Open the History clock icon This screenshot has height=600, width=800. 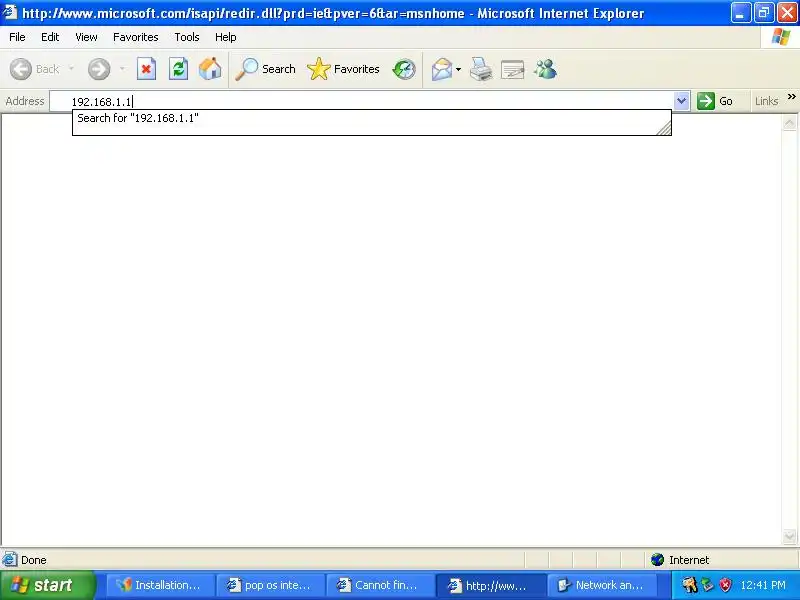[x=404, y=69]
